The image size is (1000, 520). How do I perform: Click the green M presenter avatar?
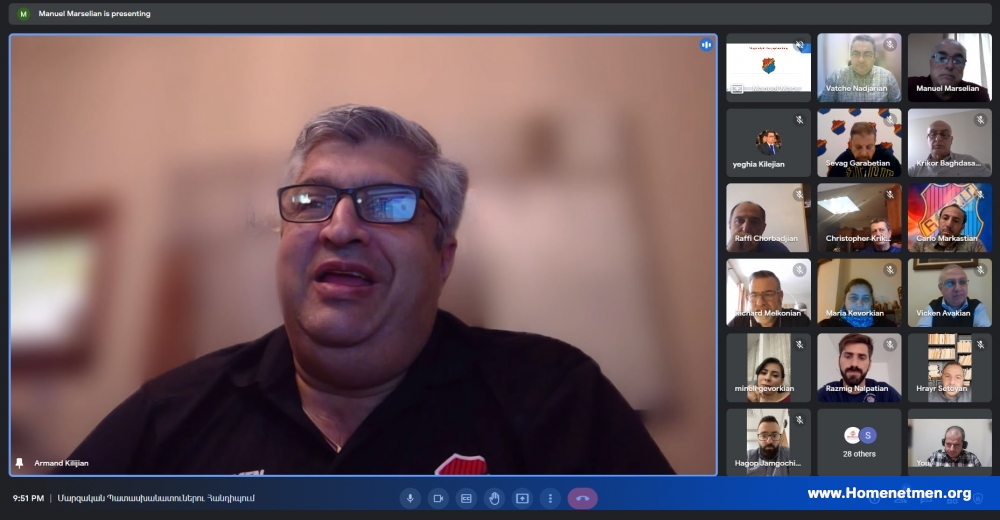point(24,13)
